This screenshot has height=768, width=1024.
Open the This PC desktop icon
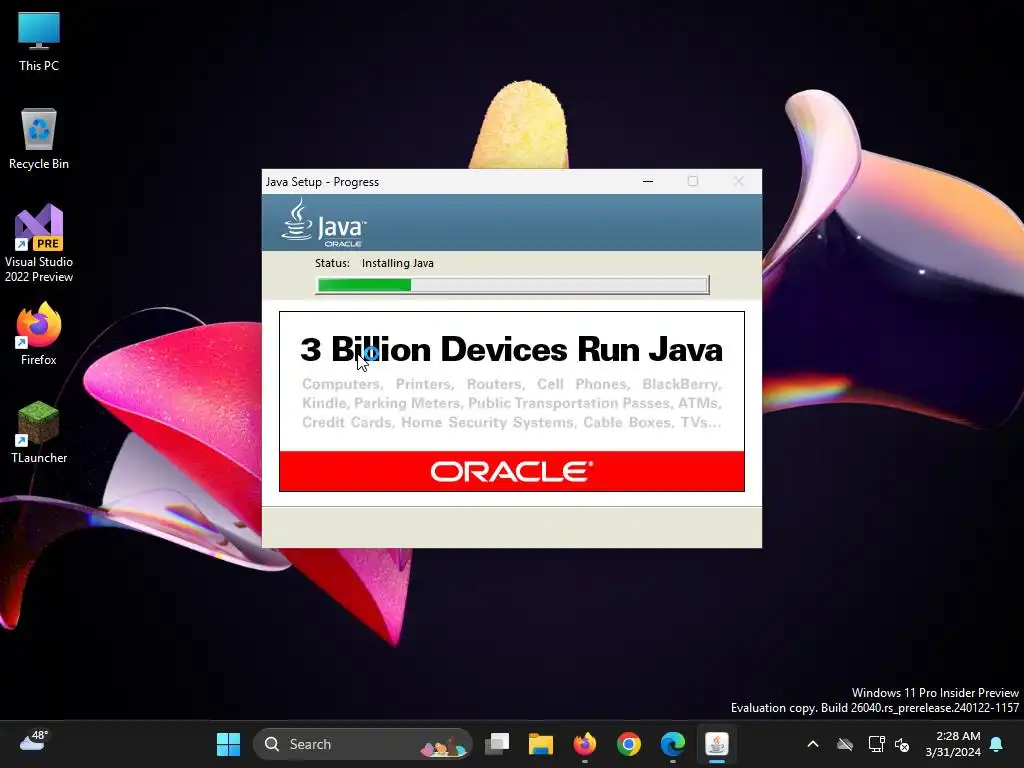click(39, 41)
